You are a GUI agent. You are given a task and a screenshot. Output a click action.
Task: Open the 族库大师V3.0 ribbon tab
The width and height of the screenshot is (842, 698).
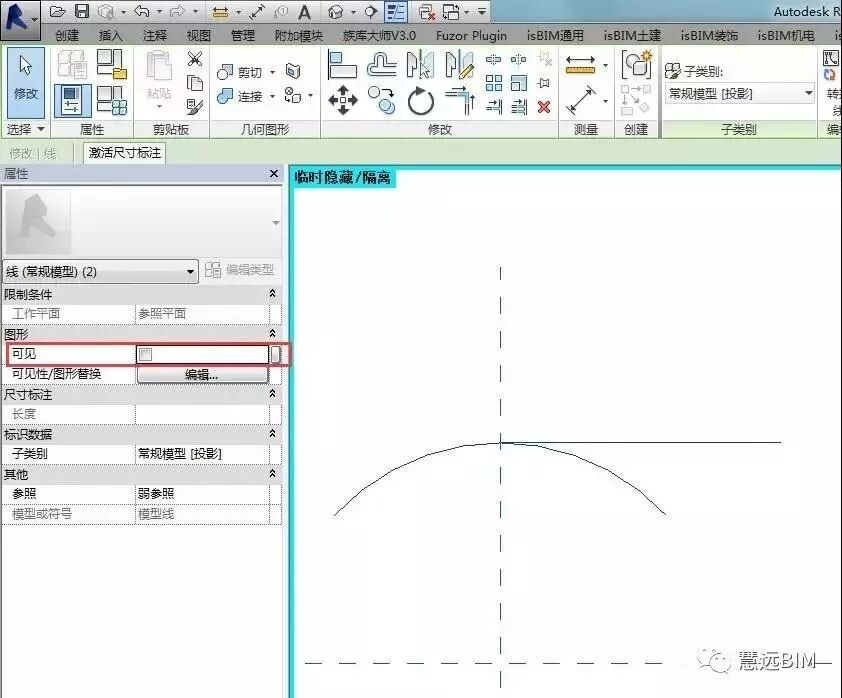[379, 35]
